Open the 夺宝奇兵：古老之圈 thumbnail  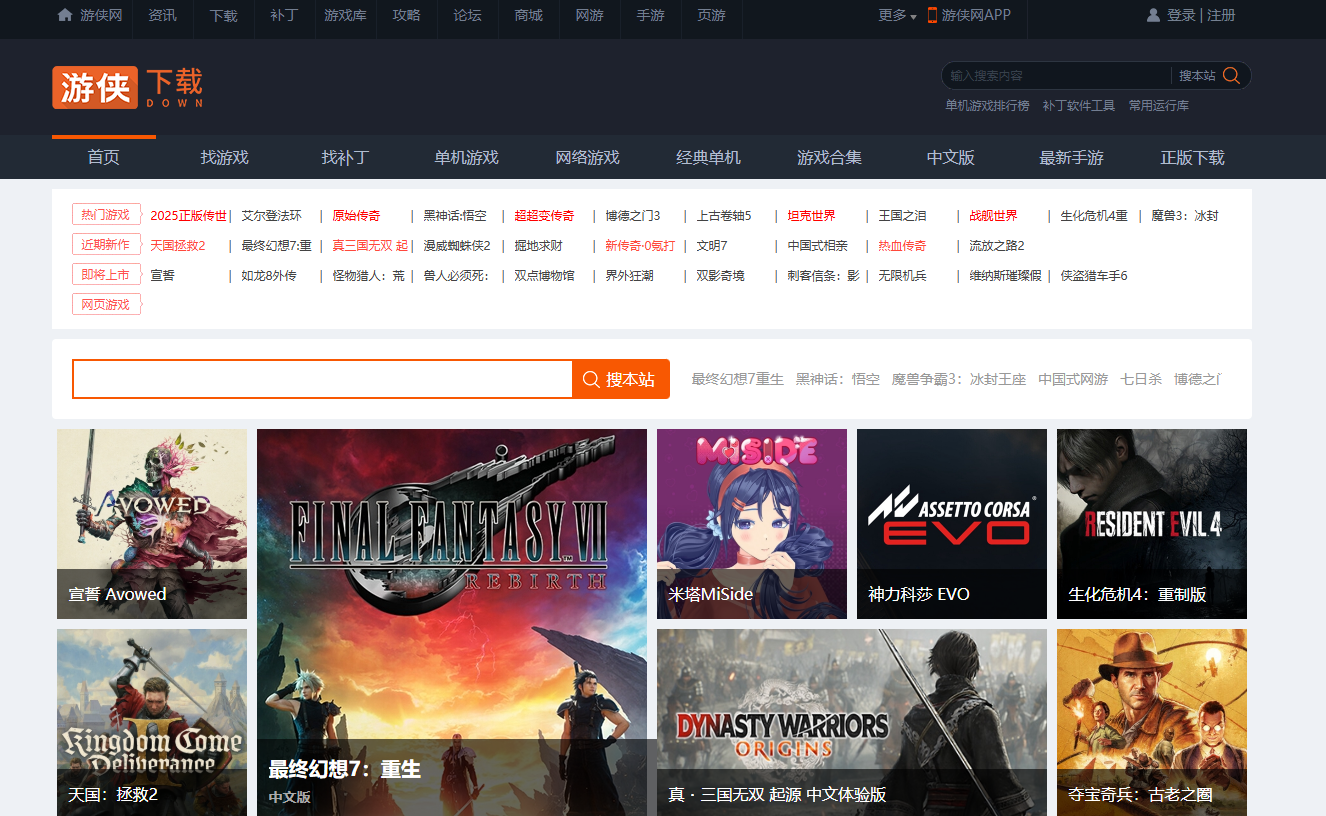coord(1152,722)
